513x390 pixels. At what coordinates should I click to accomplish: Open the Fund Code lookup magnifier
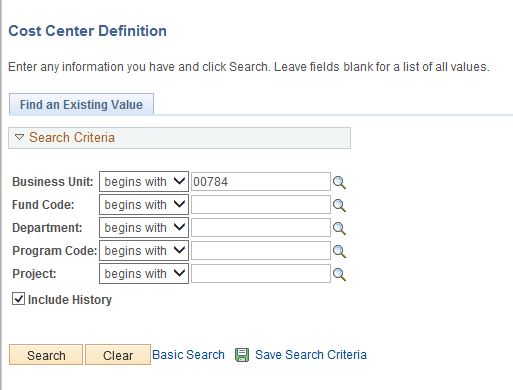click(339, 205)
